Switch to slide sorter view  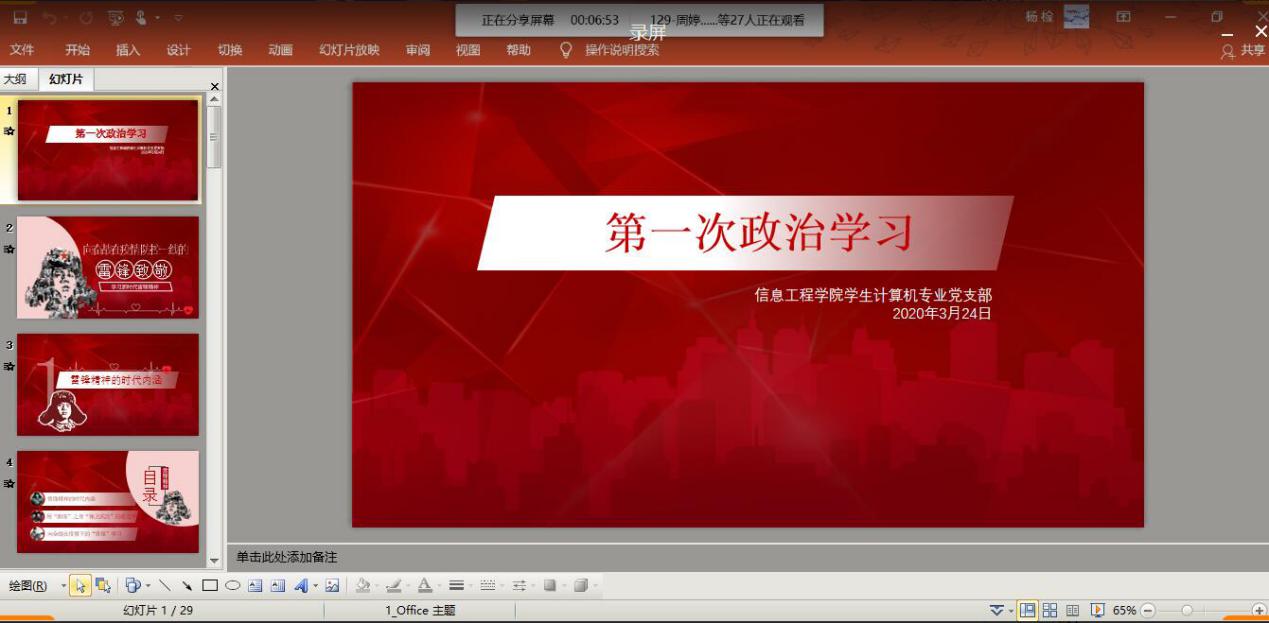click(x=1050, y=610)
